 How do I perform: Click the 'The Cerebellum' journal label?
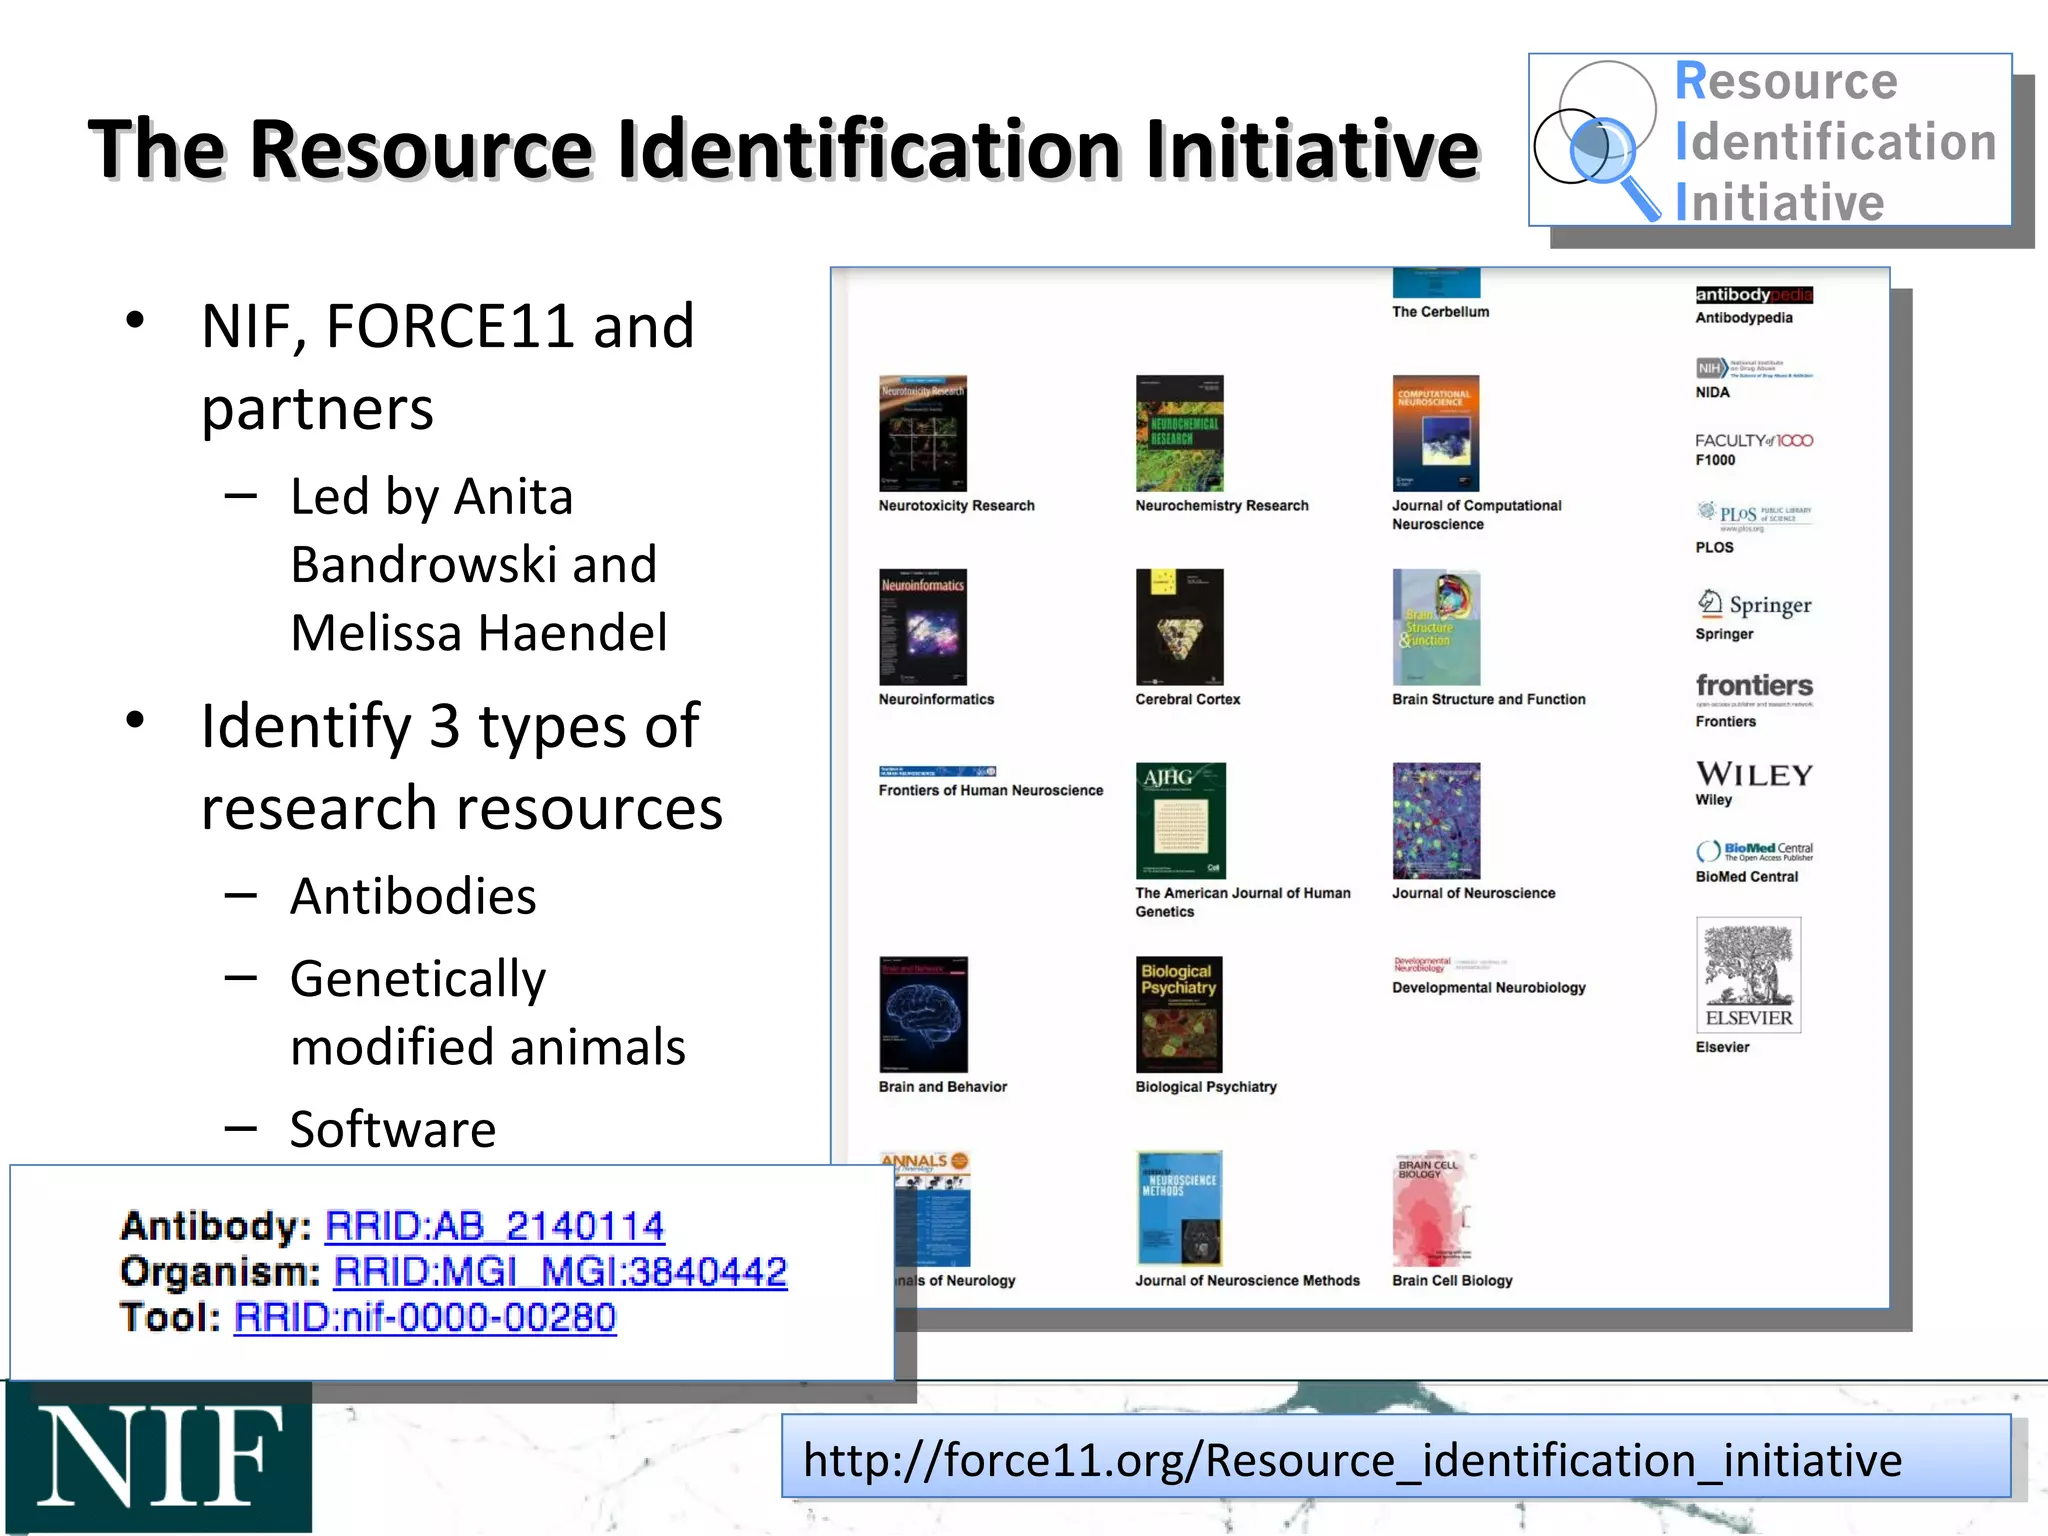(x=1440, y=312)
